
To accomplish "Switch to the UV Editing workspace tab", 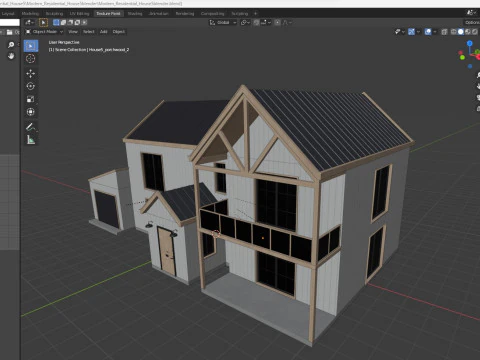I will tap(79, 14).
